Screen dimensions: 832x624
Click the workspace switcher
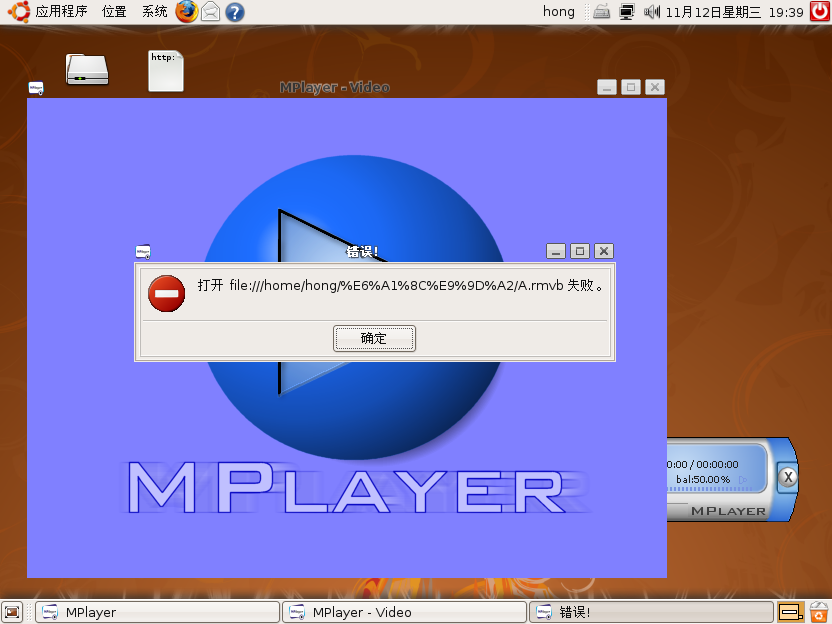(791, 612)
